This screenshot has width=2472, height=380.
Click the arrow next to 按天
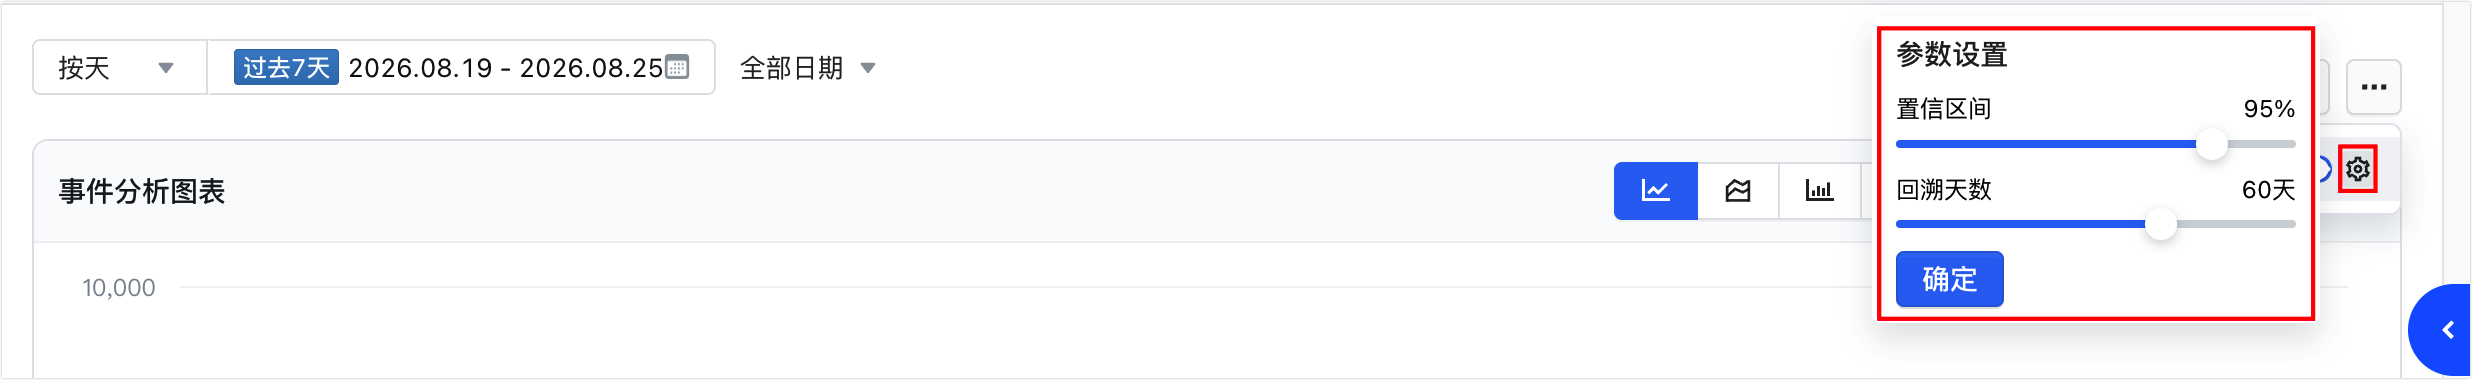(166, 68)
